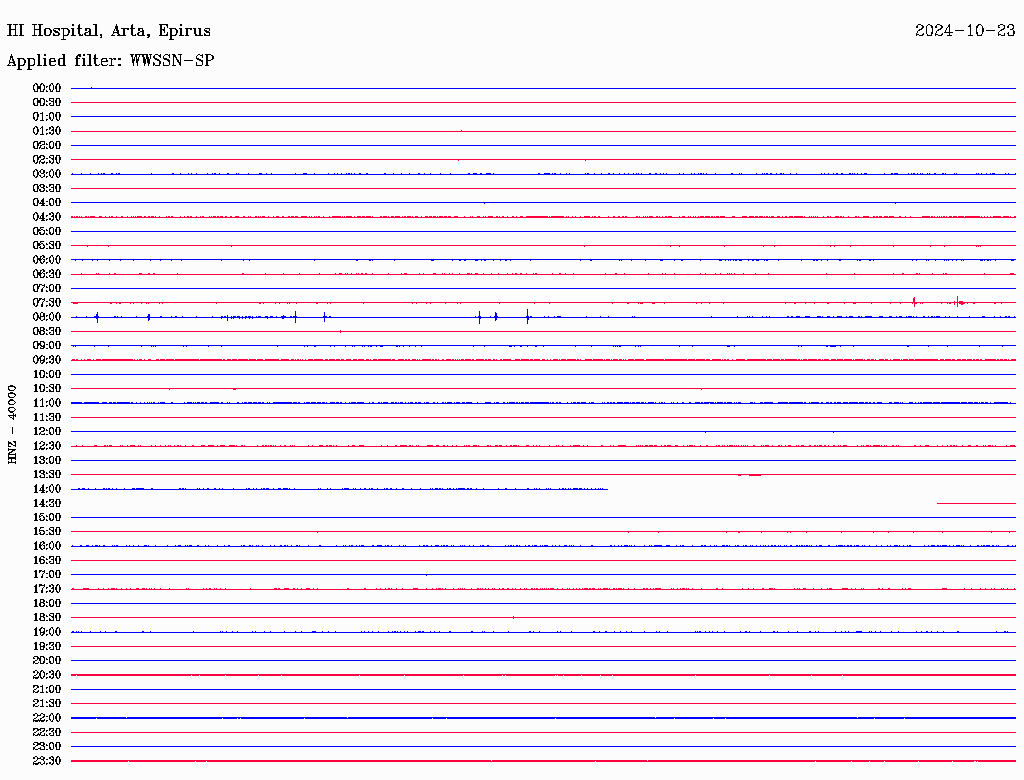1024x780 pixels.
Task: Select the 16:00 time label
Action: [47, 546]
